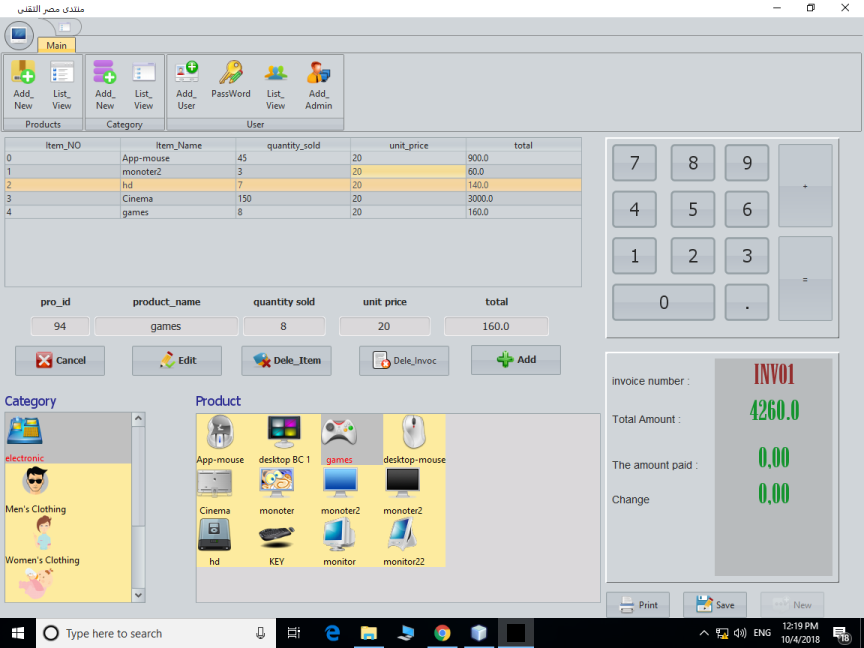
Task: Click the Dele_Invoc button
Action: coord(404,360)
